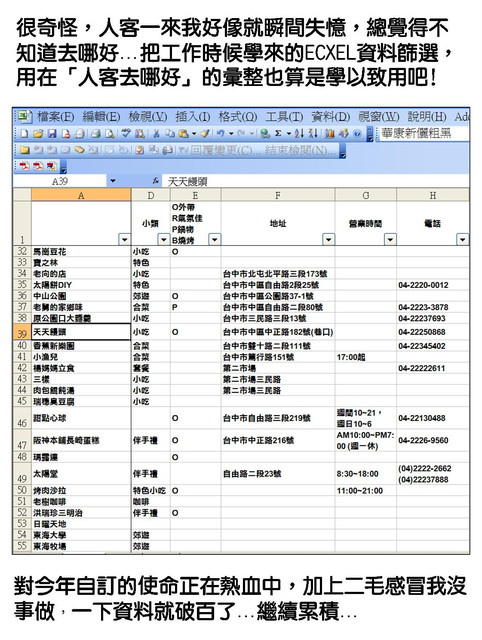Click the Sort Descending icon
The width and height of the screenshot is (482, 640).
pyautogui.click(x=313, y=133)
